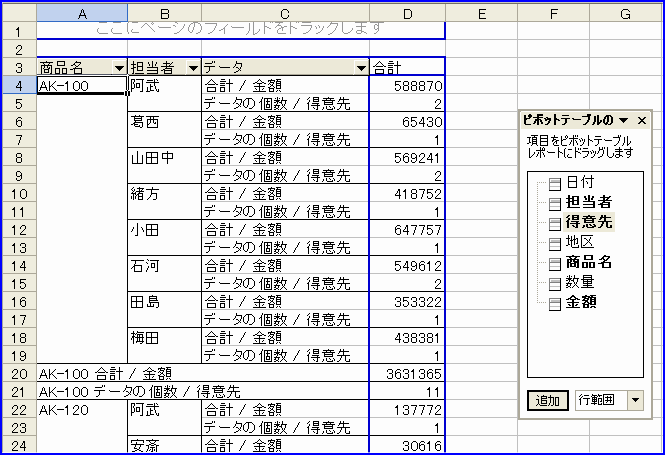The width and height of the screenshot is (665, 455).
Task: Select the count value 11 in row 21
Action: [407, 392]
